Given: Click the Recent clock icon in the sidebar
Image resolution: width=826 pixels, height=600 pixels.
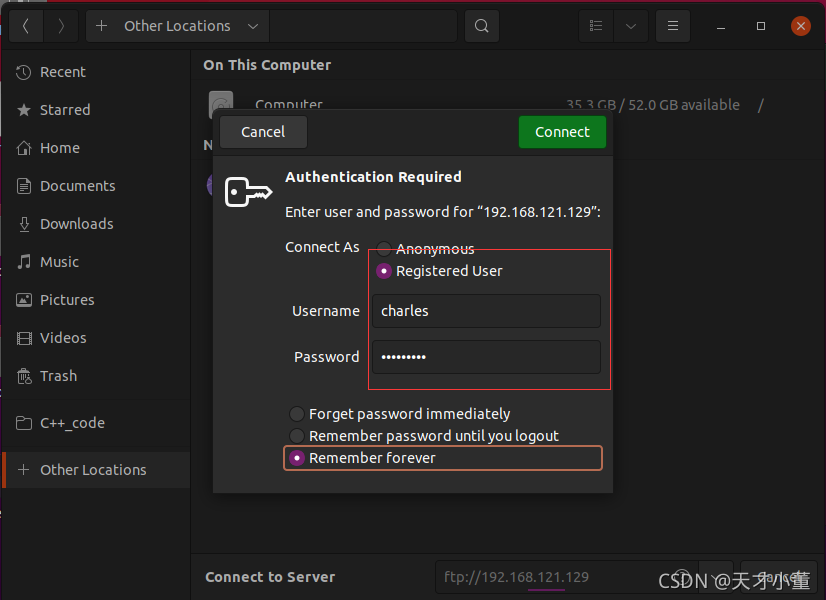Looking at the screenshot, I should 24,72.
